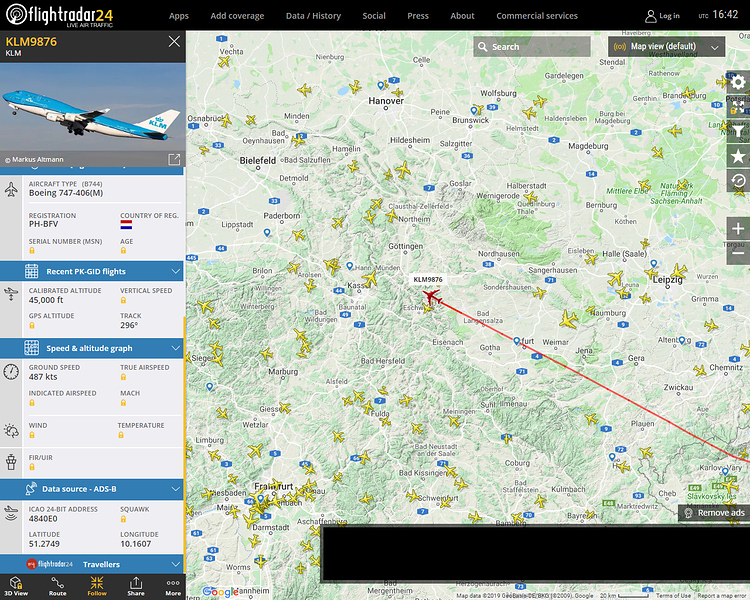The width and height of the screenshot is (750, 600).
Task: Zoom out the map with minus button
Action: pyautogui.click(x=738, y=253)
